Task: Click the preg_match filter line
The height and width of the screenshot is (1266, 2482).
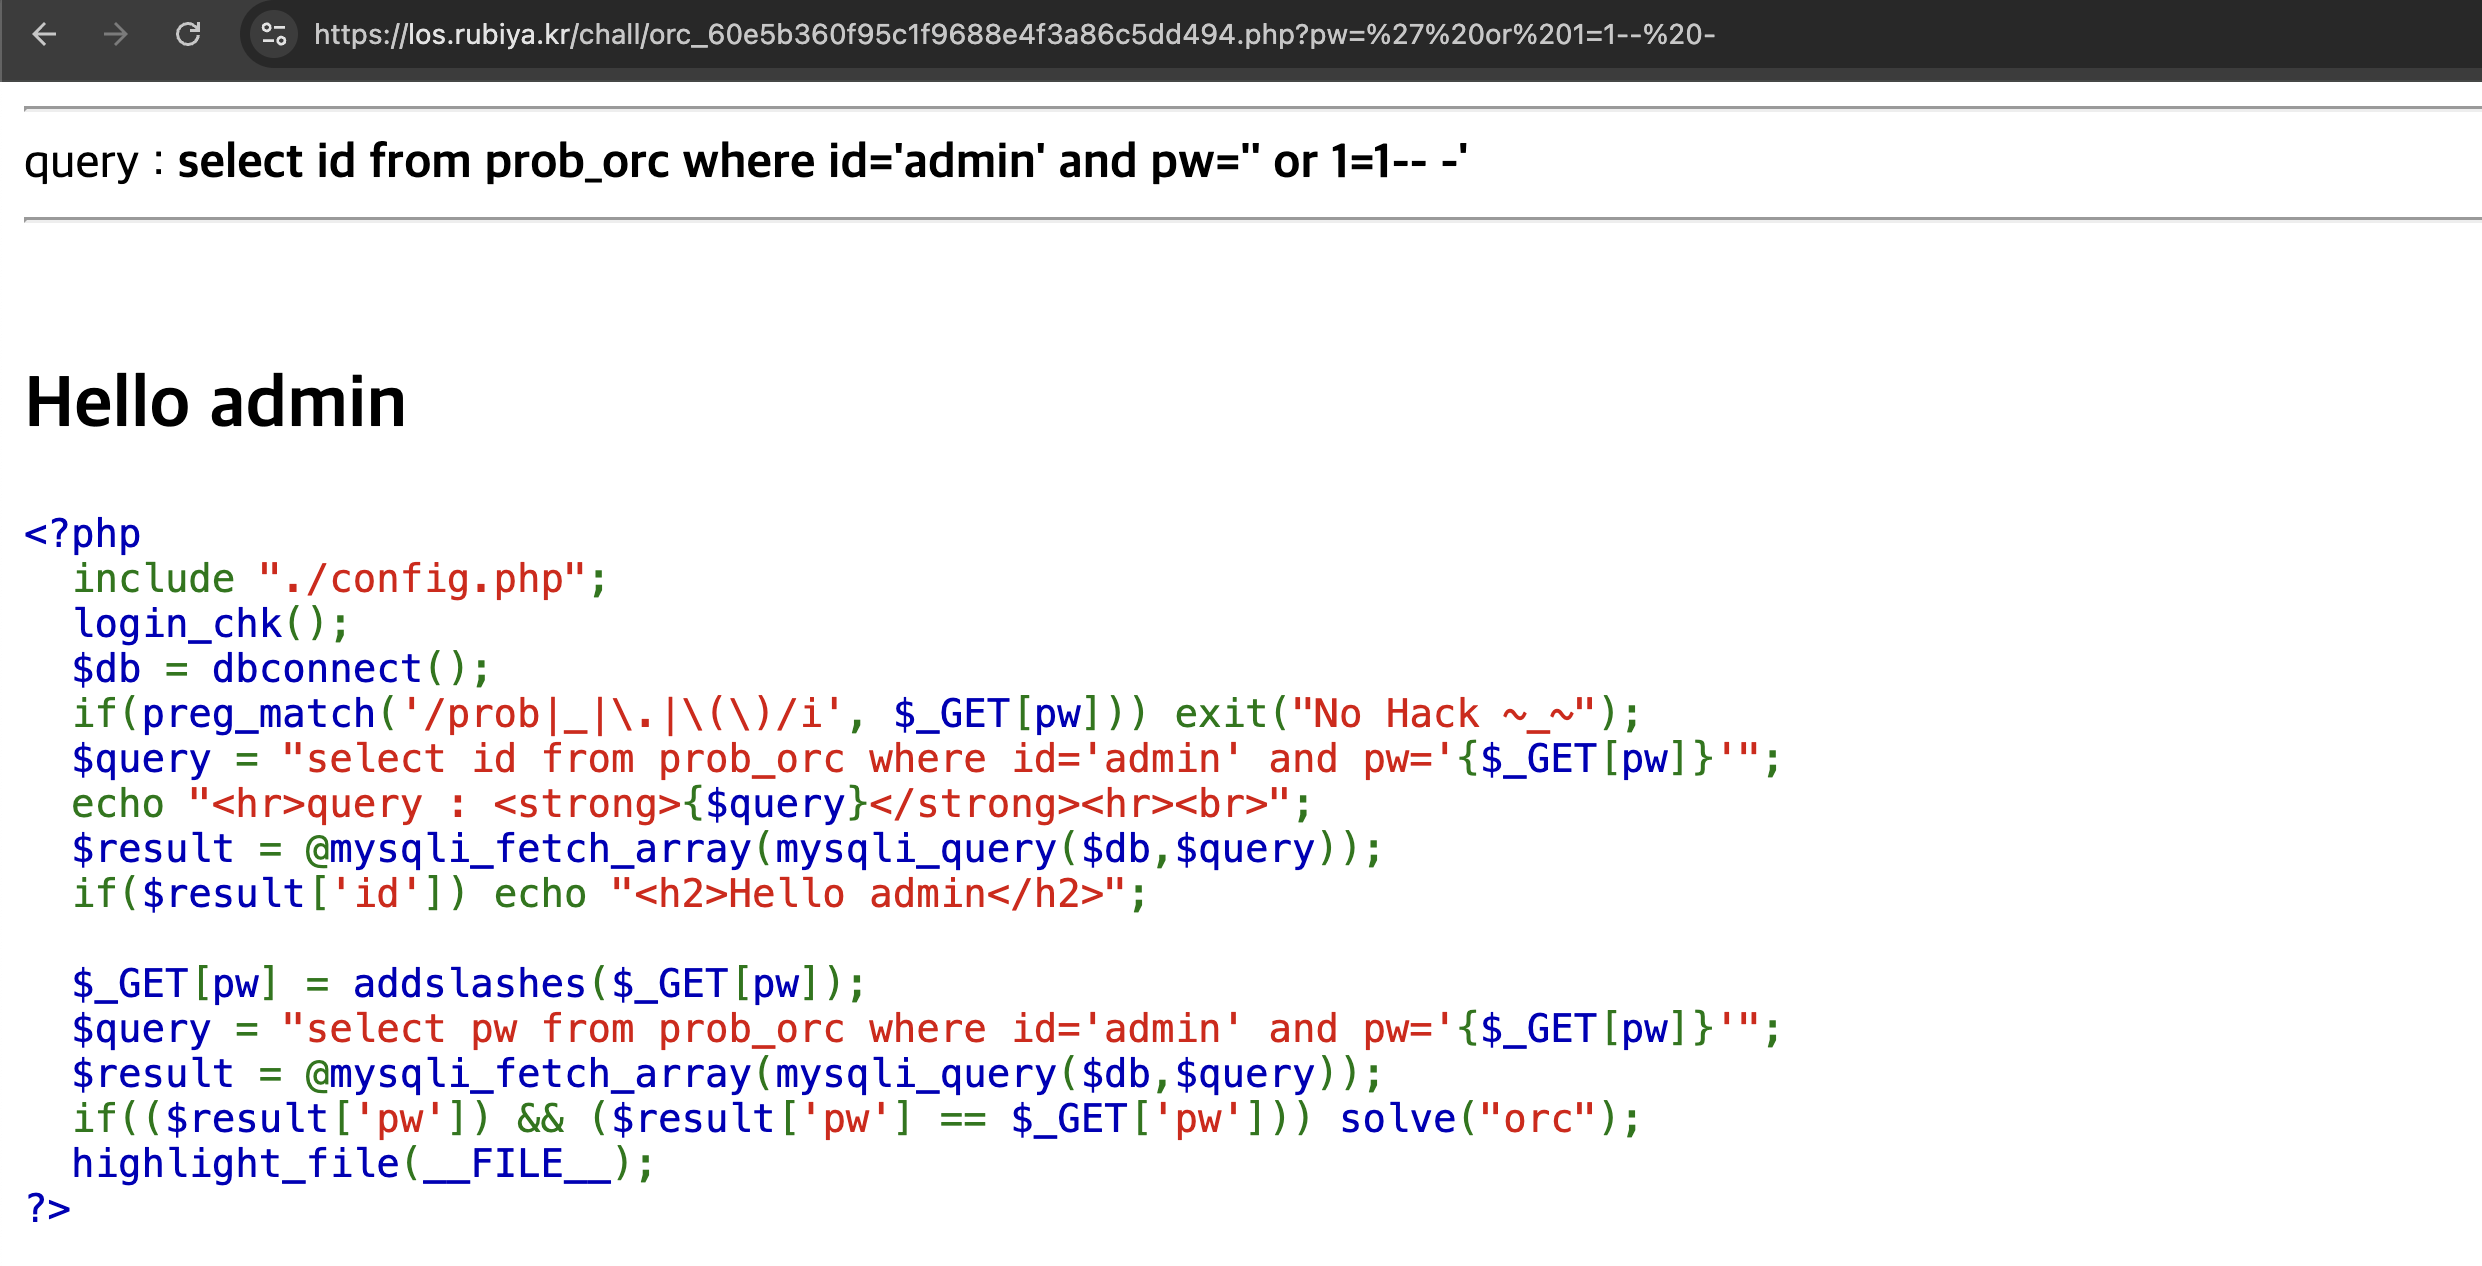Action: pyautogui.click(x=856, y=713)
